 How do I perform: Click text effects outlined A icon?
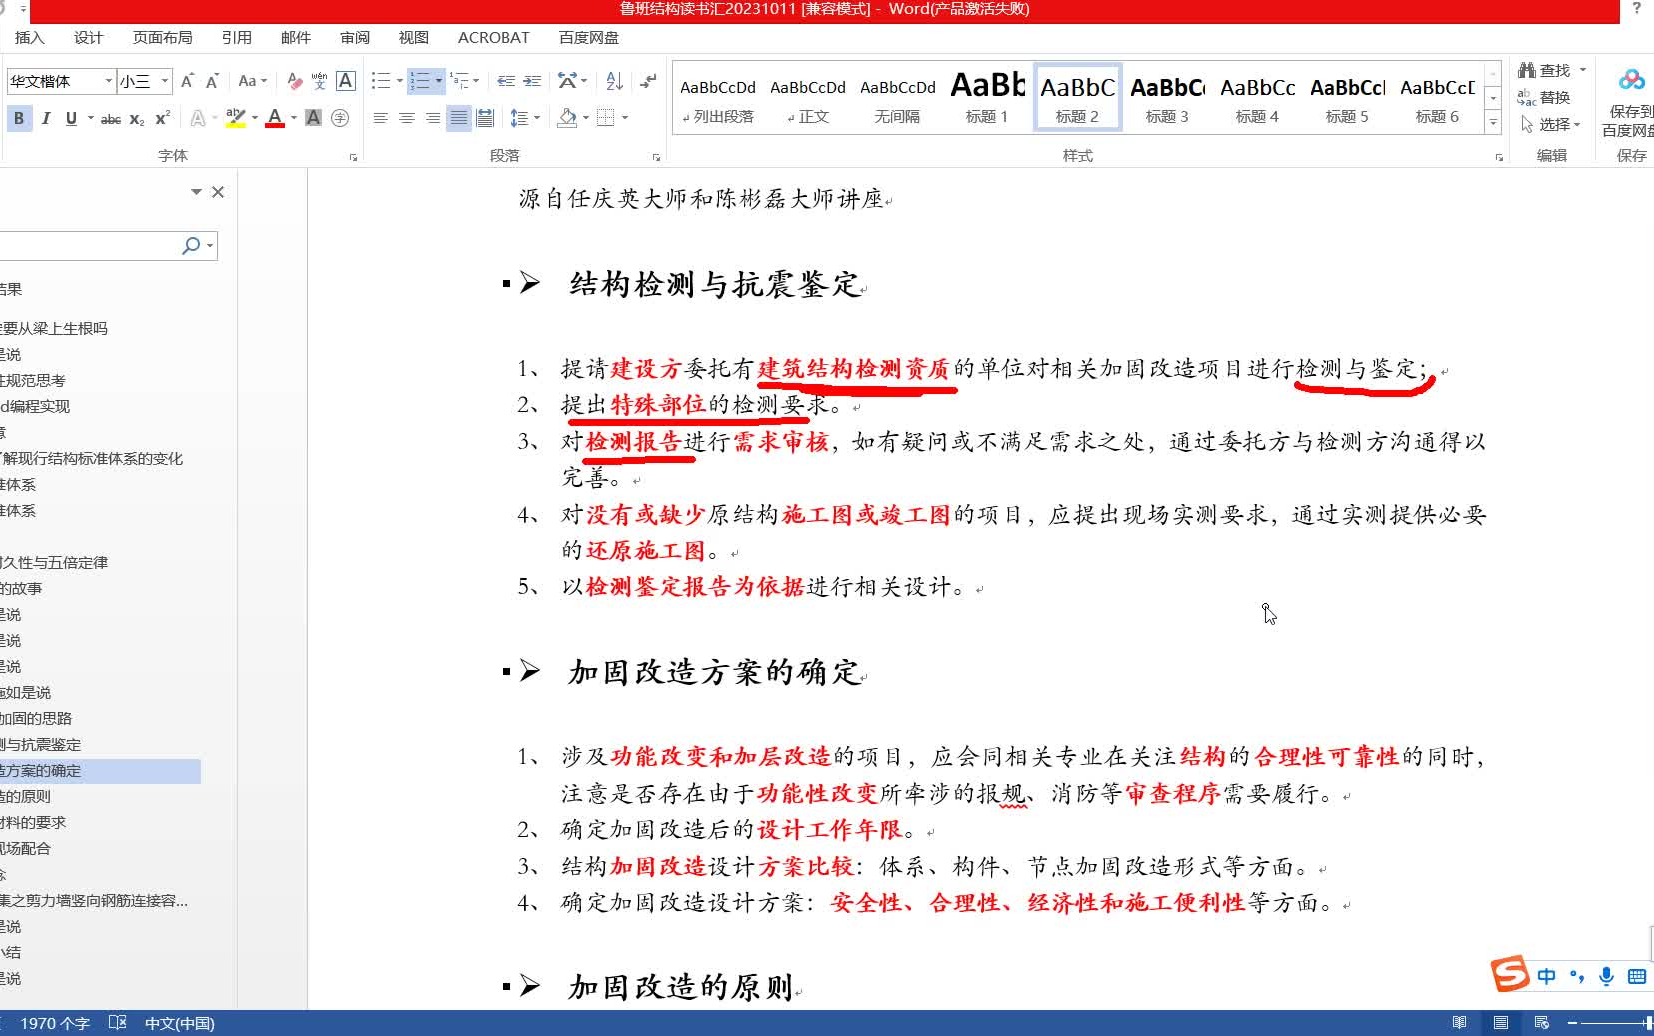point(198,118)
